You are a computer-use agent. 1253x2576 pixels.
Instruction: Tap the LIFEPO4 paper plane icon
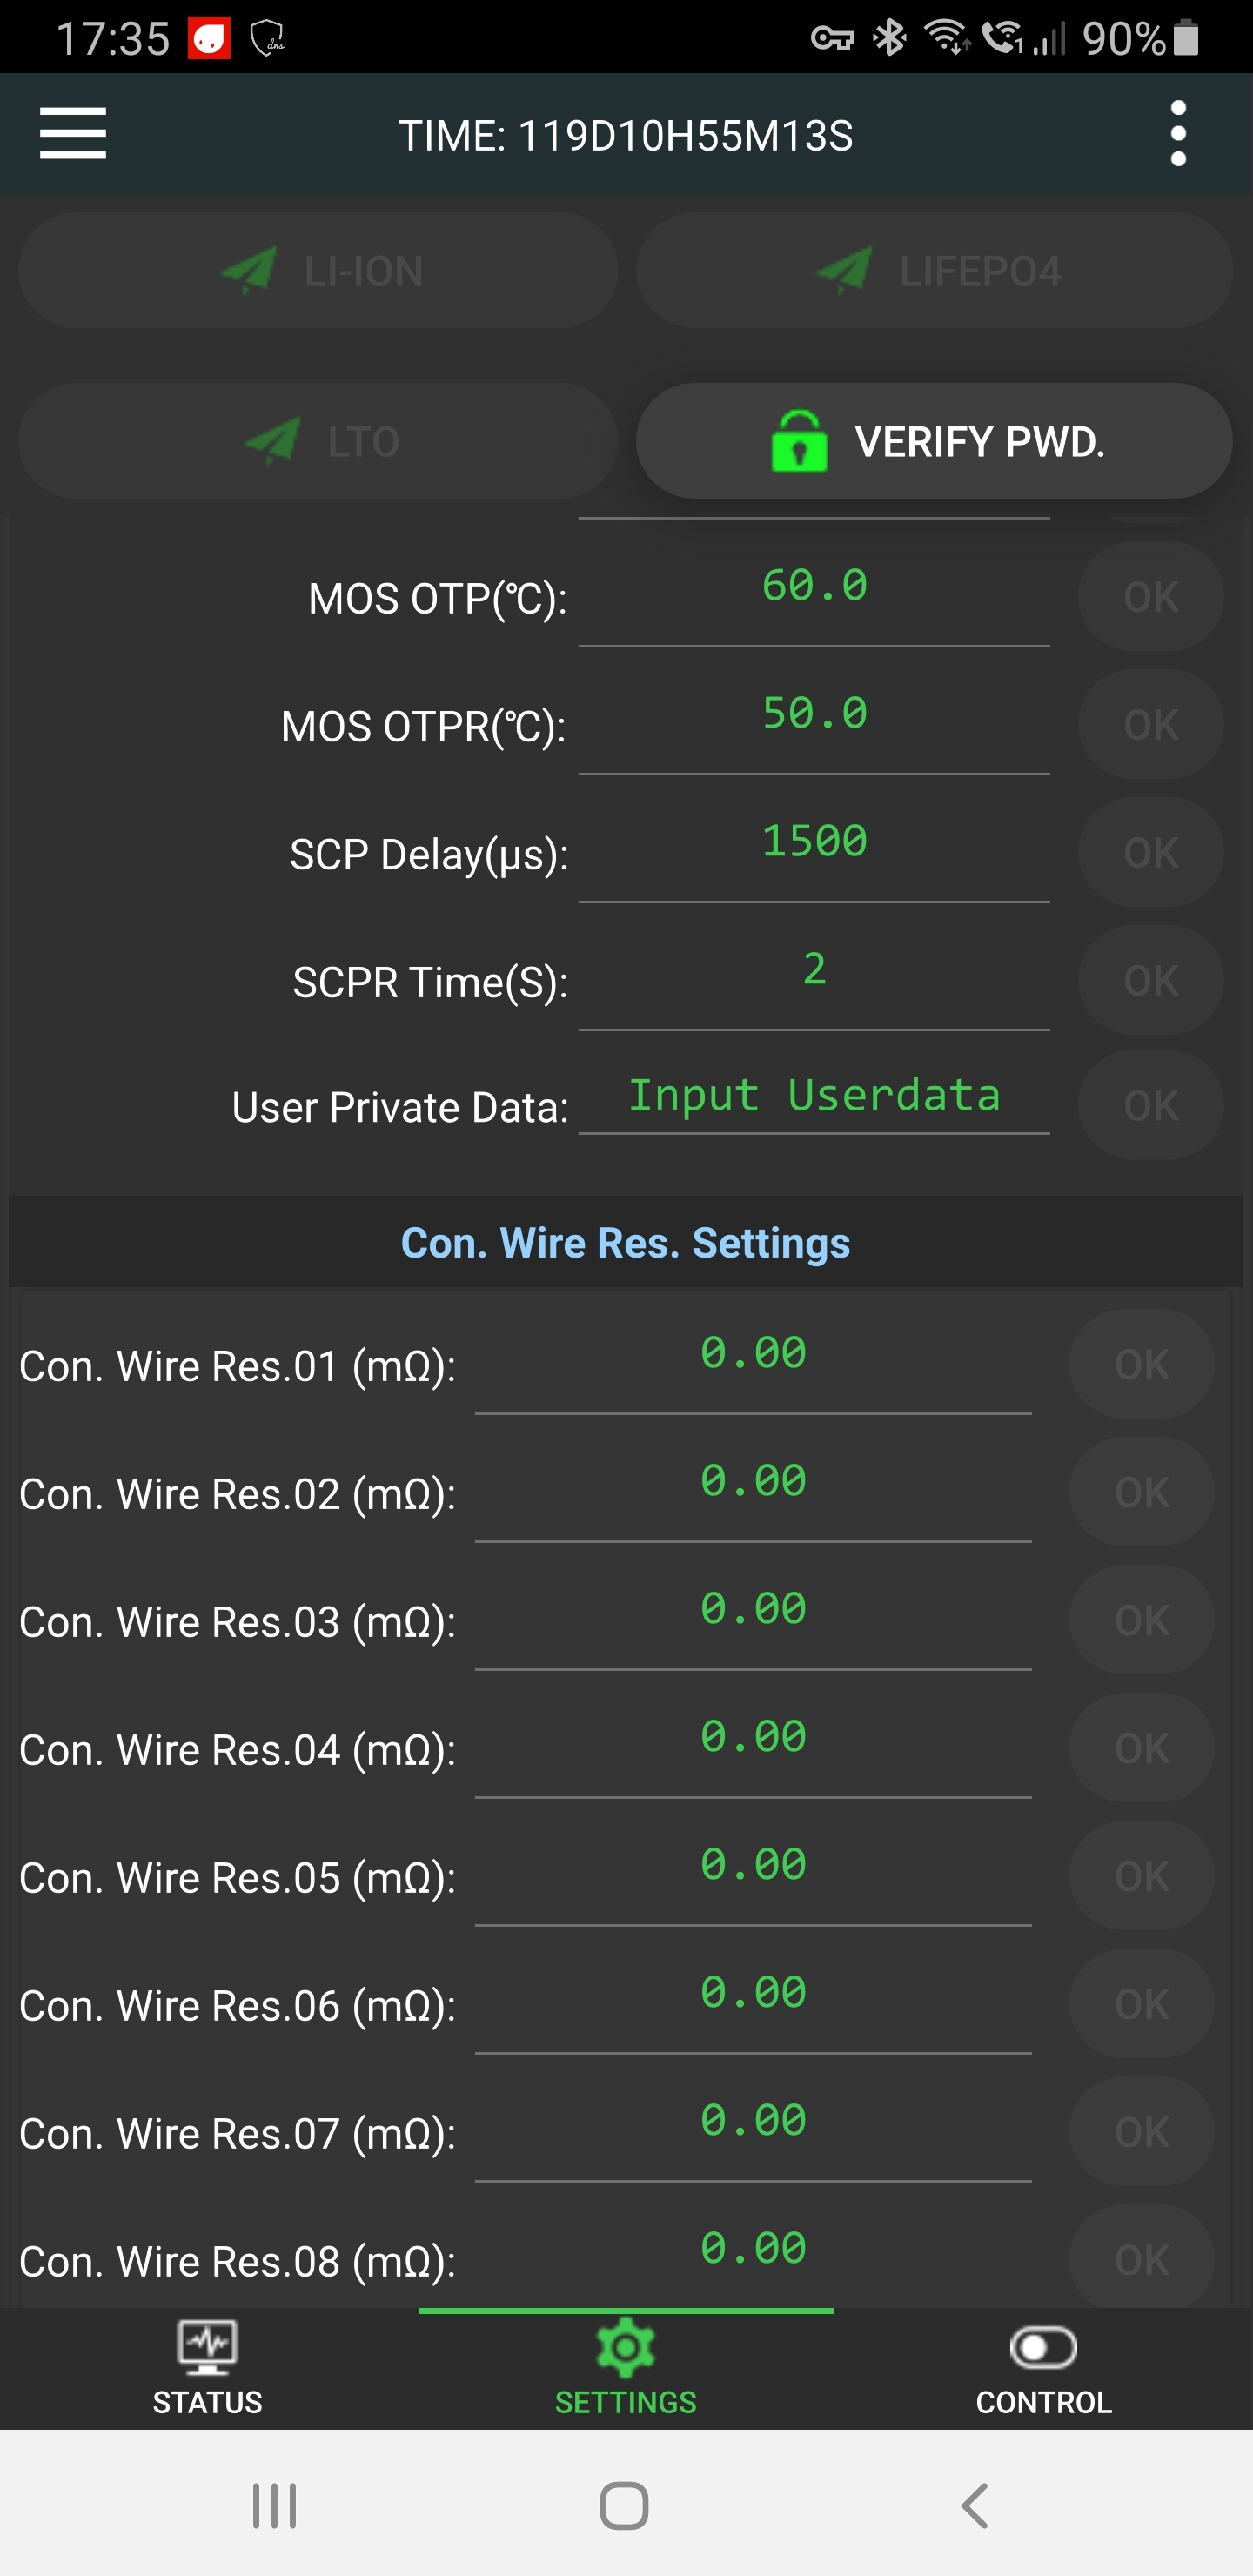844,271
